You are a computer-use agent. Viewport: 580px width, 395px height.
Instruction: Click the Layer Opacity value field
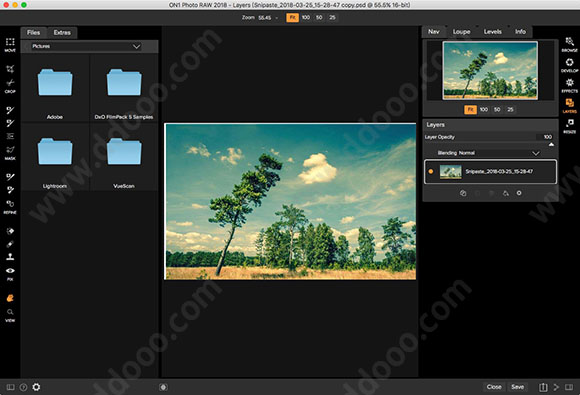coord(545,137)
